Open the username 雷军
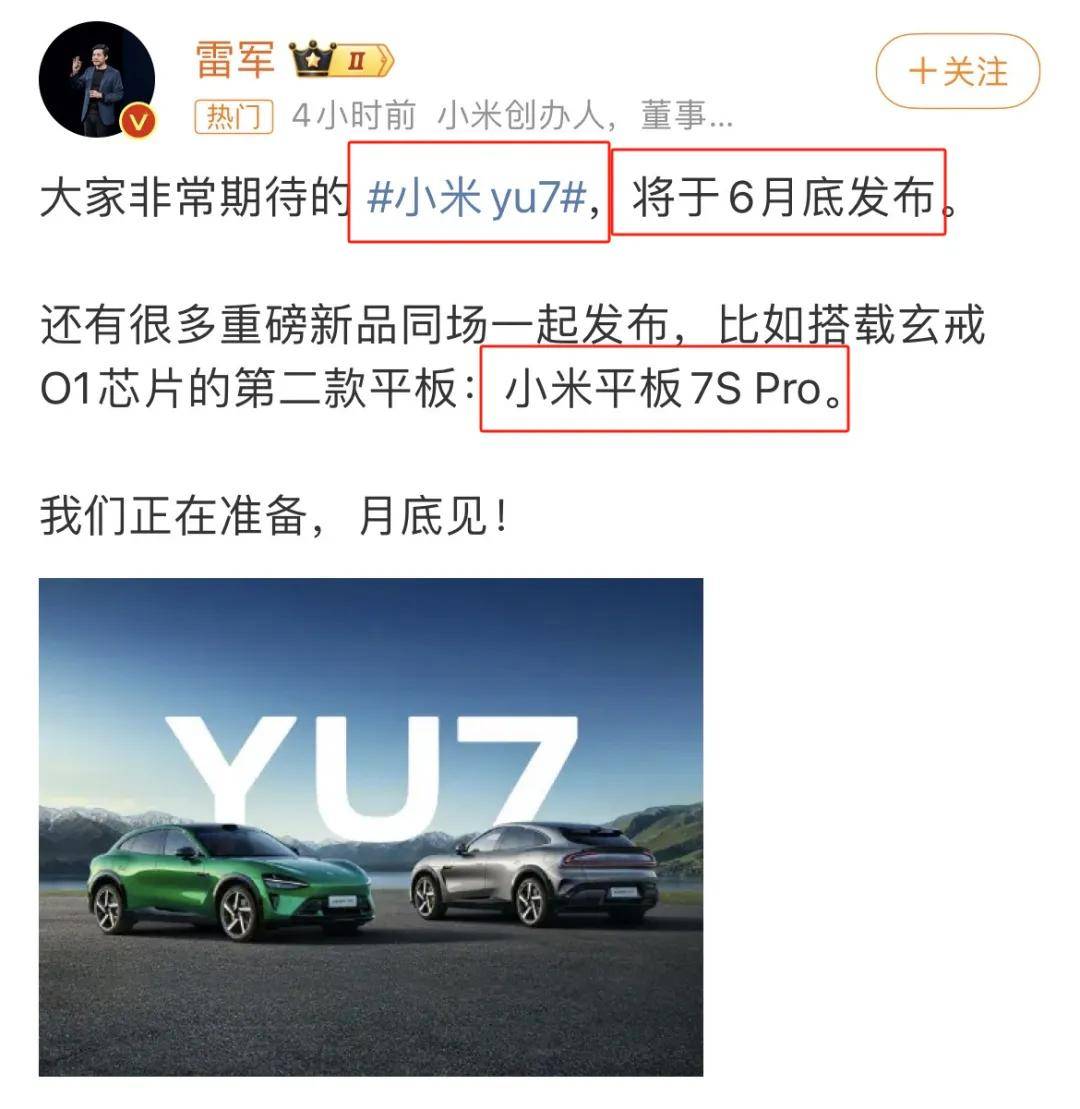The height and width of the screenshot is (1109, 1080). (235, 59)
